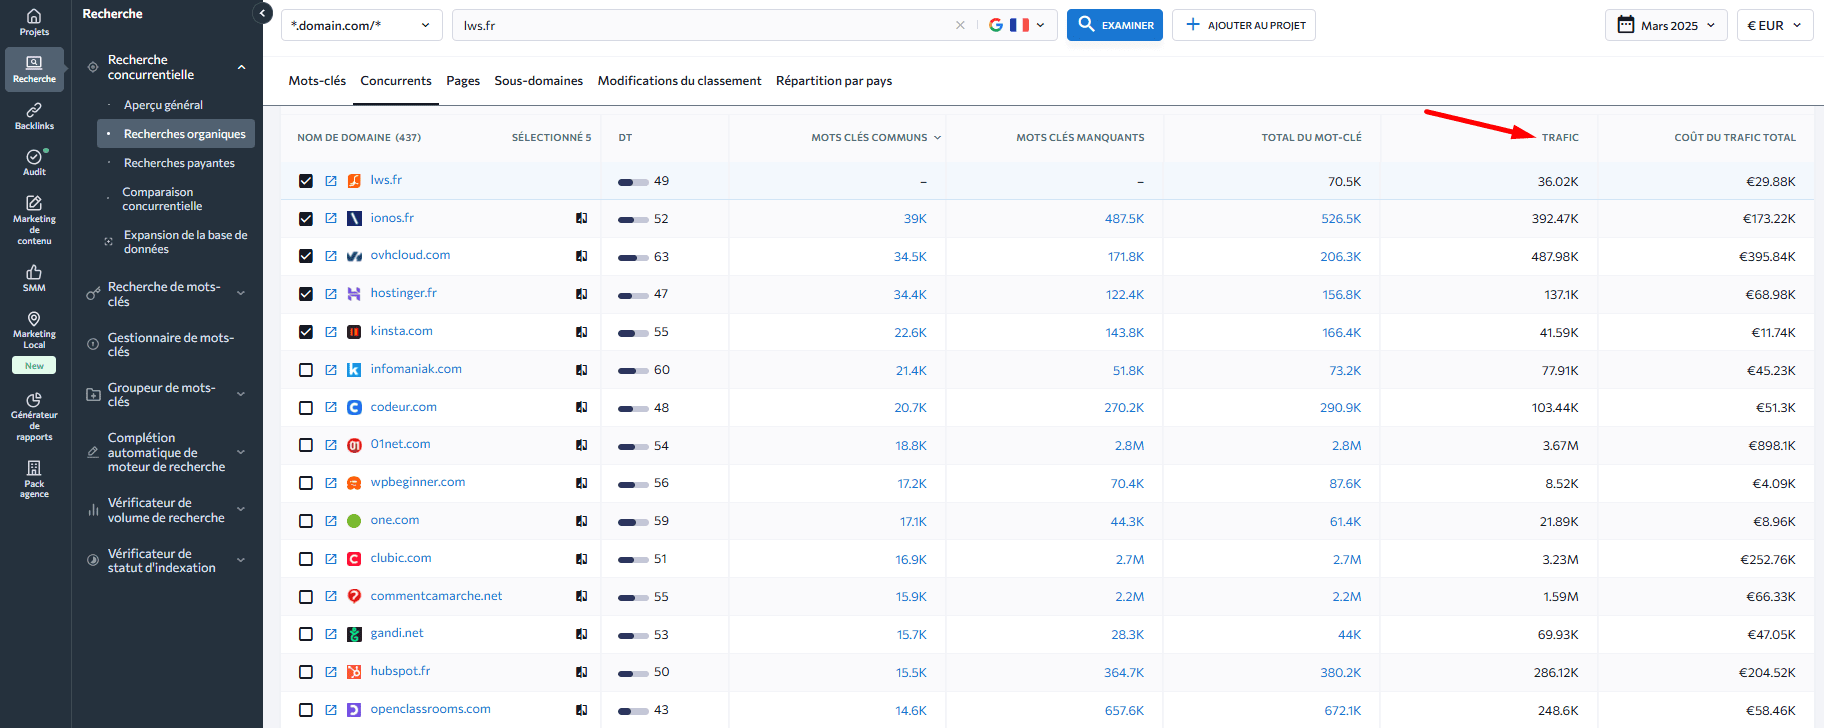The width and height of the screenshot is (1824, 728).
Task: Open Google France search engine dropdown
Action: 1017,25
